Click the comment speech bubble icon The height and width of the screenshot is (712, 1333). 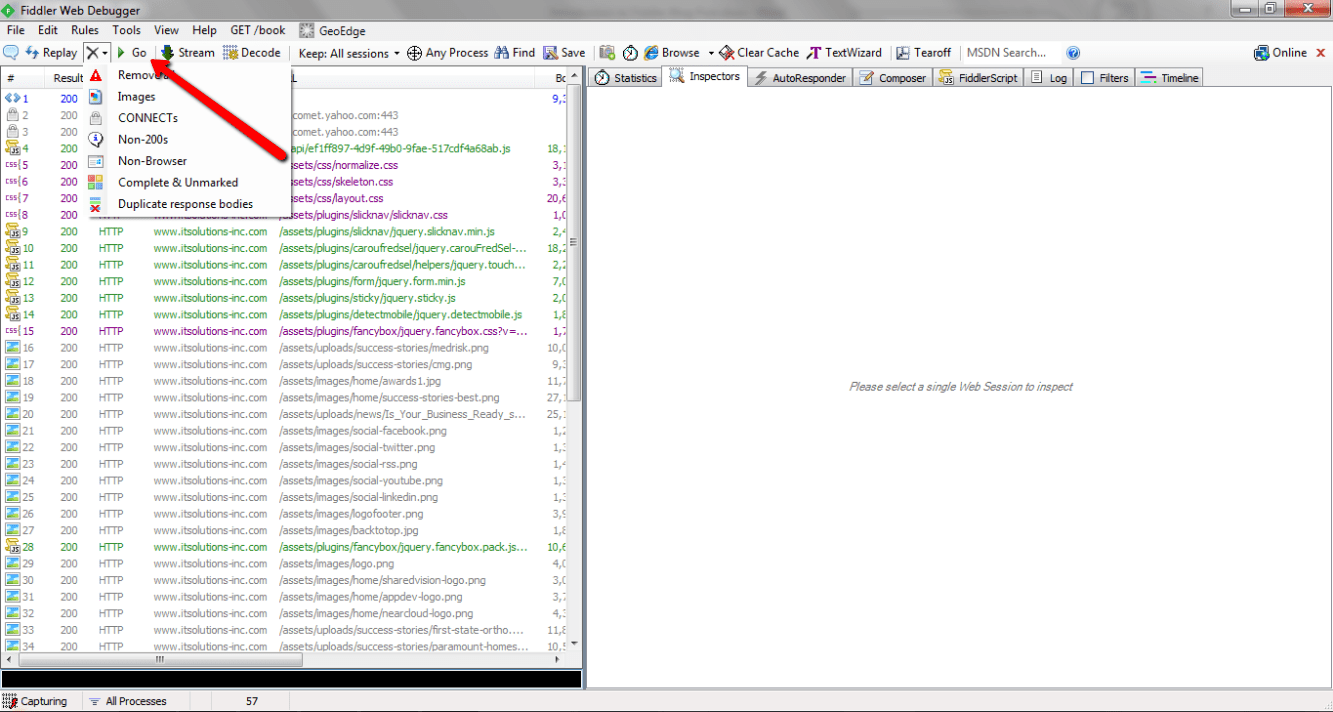pyautogui.click(x=12, y=53)
